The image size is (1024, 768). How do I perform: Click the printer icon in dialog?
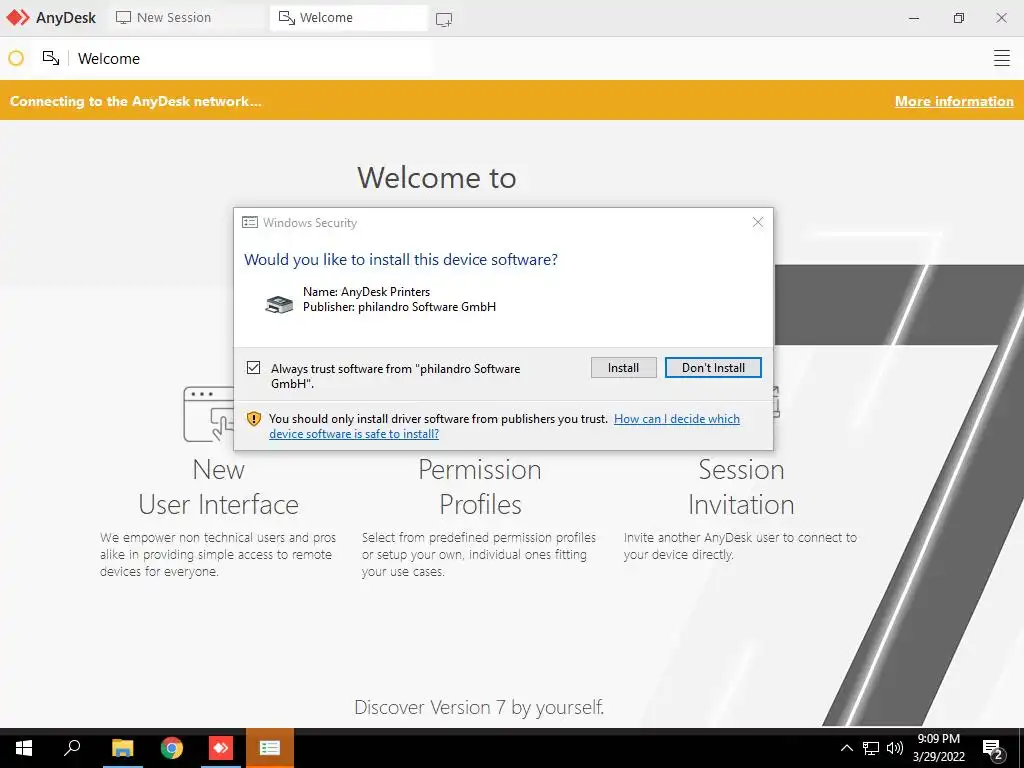279,304
